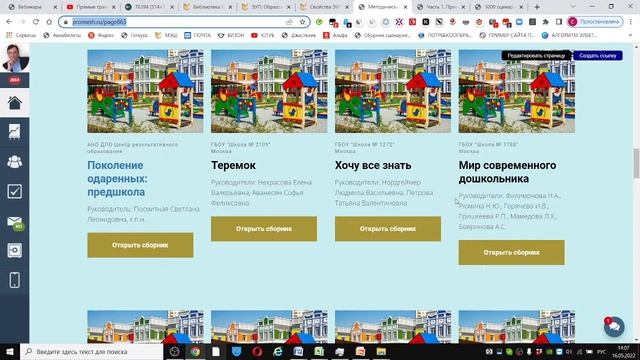Open сборник for Хочу все знать
The height and width of the screenshot is (360, 640).
pos(388,229)
